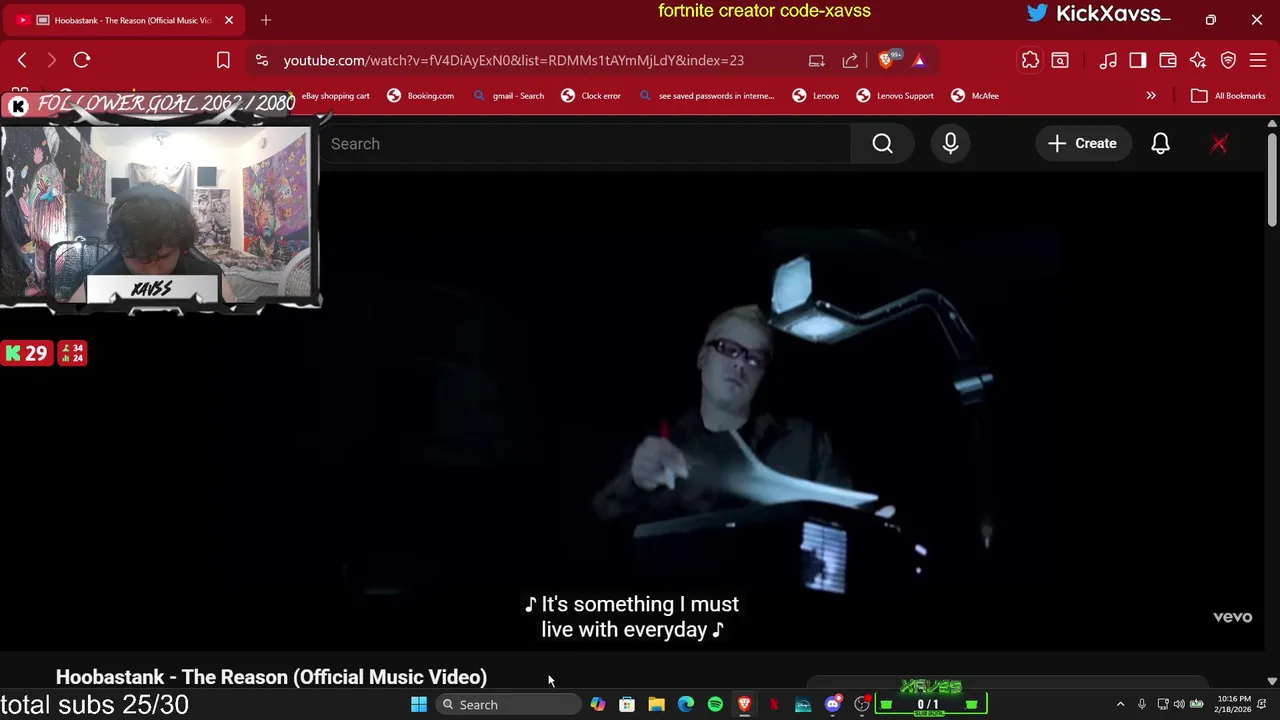The width and height of the screenshot is (1280, 720).
Task: Open see saved passwords bookmark
Action: coord(707,96)
